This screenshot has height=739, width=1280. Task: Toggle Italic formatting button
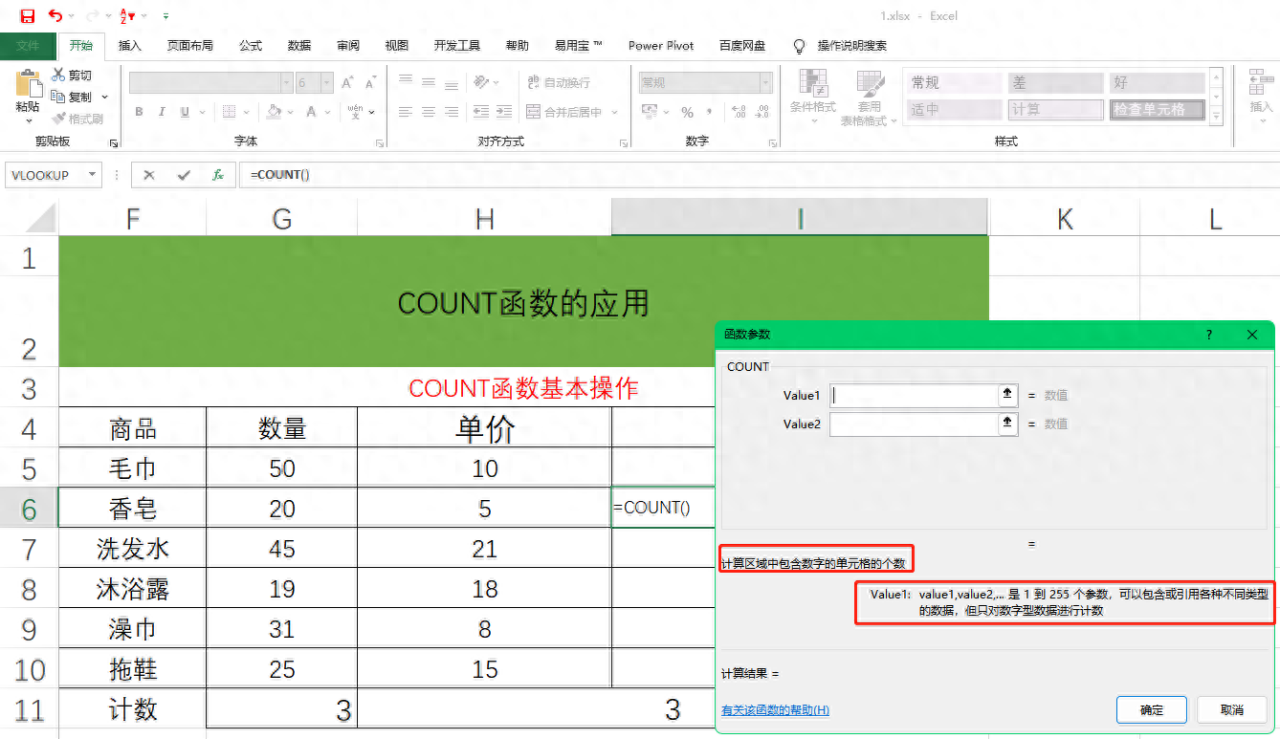[x=160, y=112]
